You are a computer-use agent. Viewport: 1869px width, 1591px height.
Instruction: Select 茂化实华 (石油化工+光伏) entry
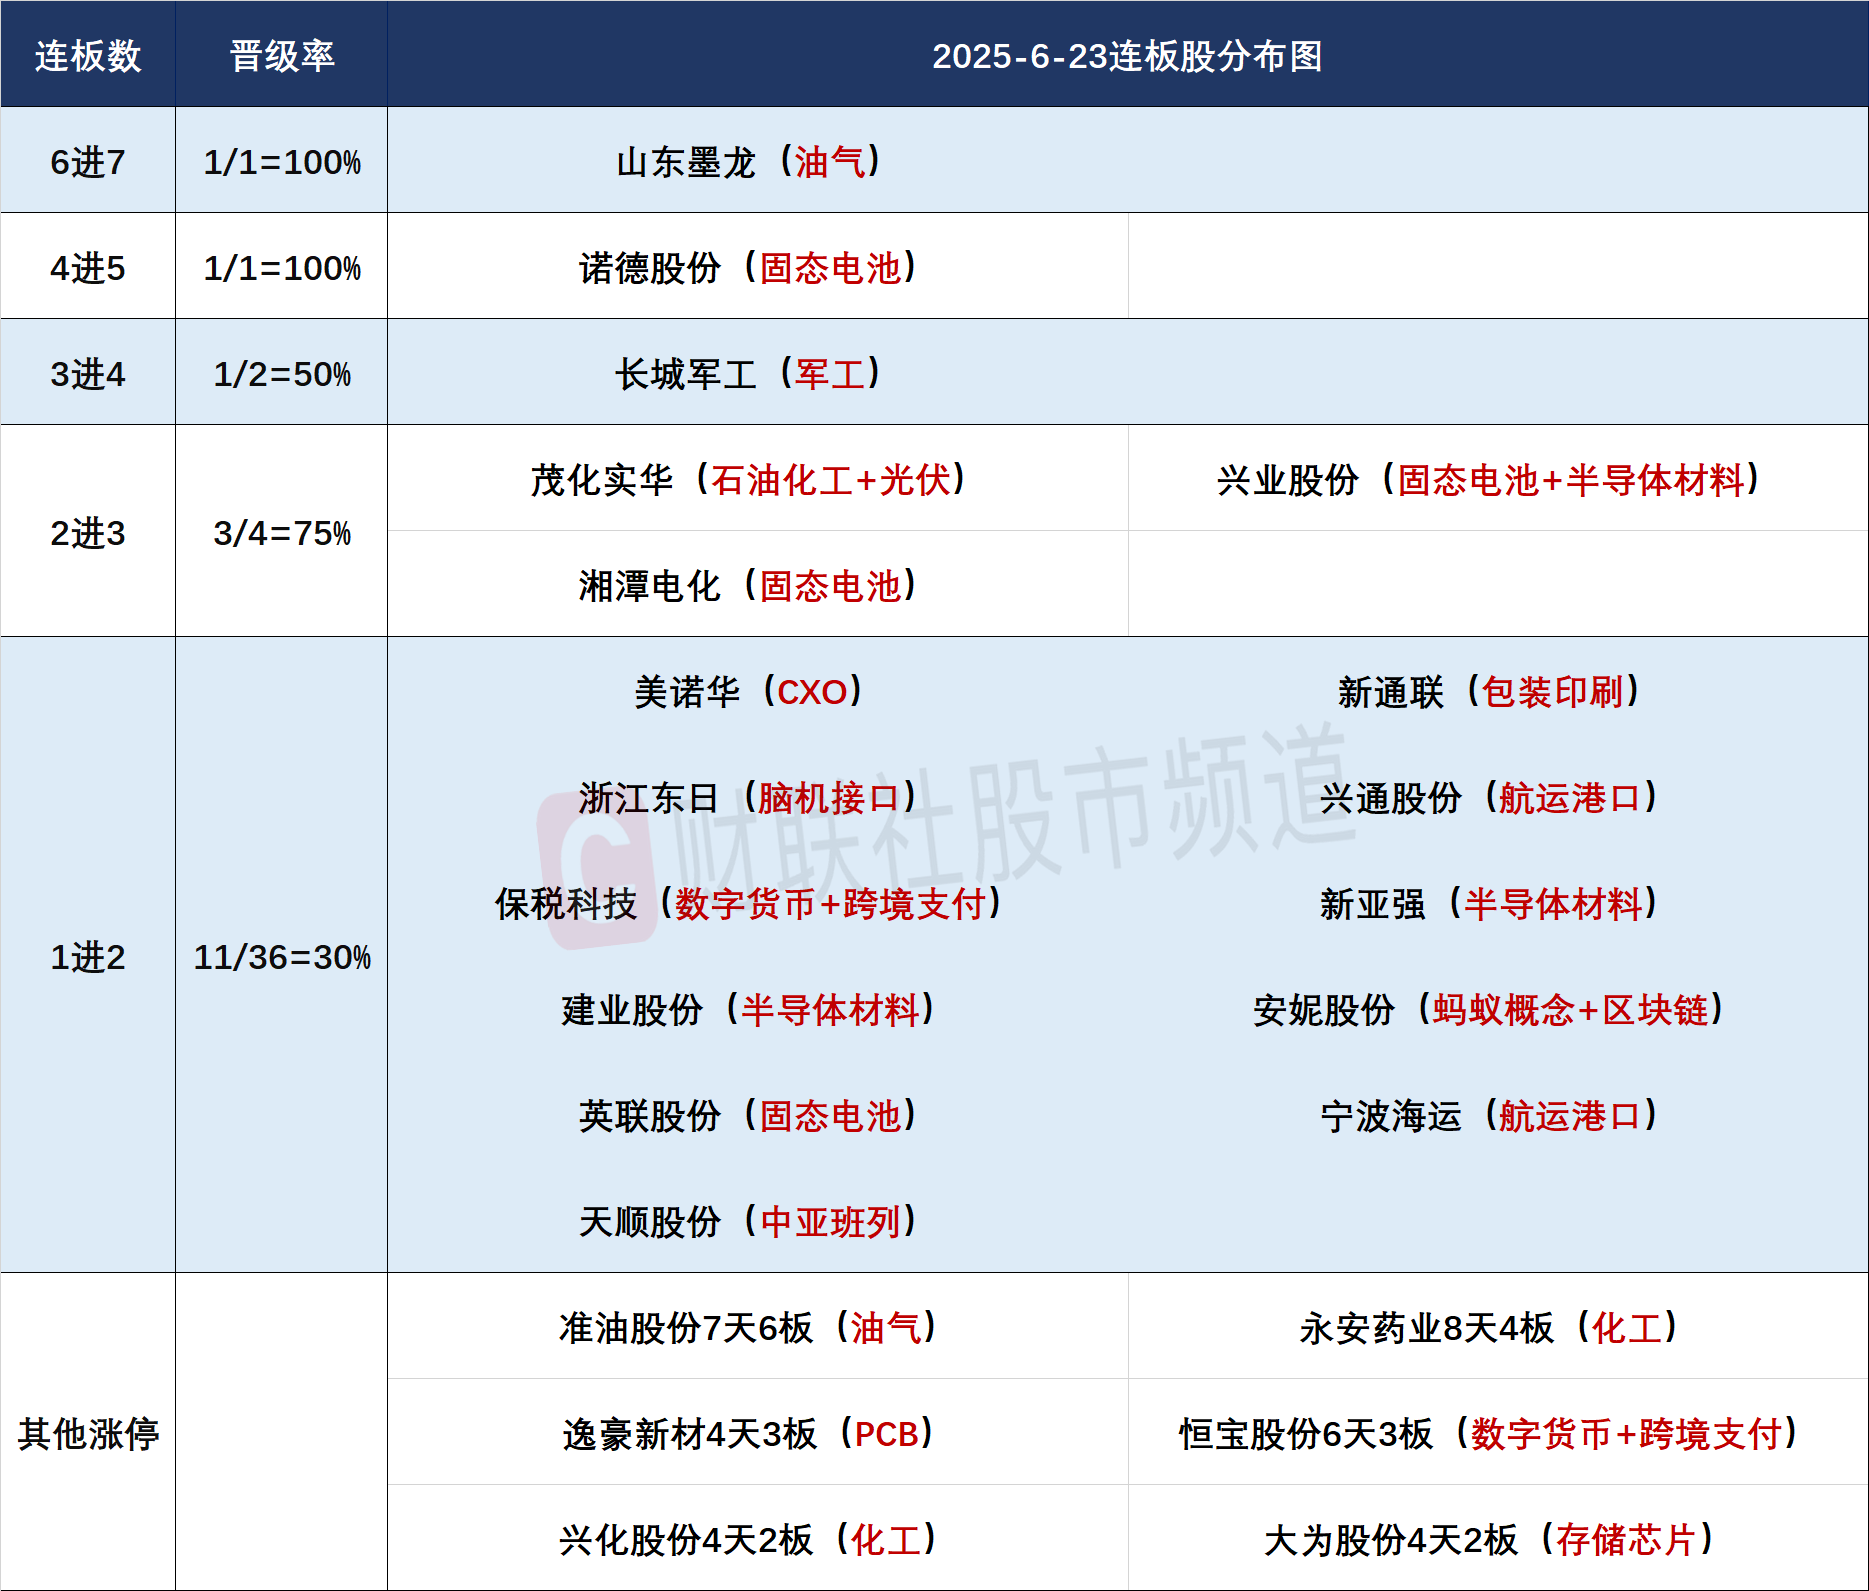coord(749,479)
